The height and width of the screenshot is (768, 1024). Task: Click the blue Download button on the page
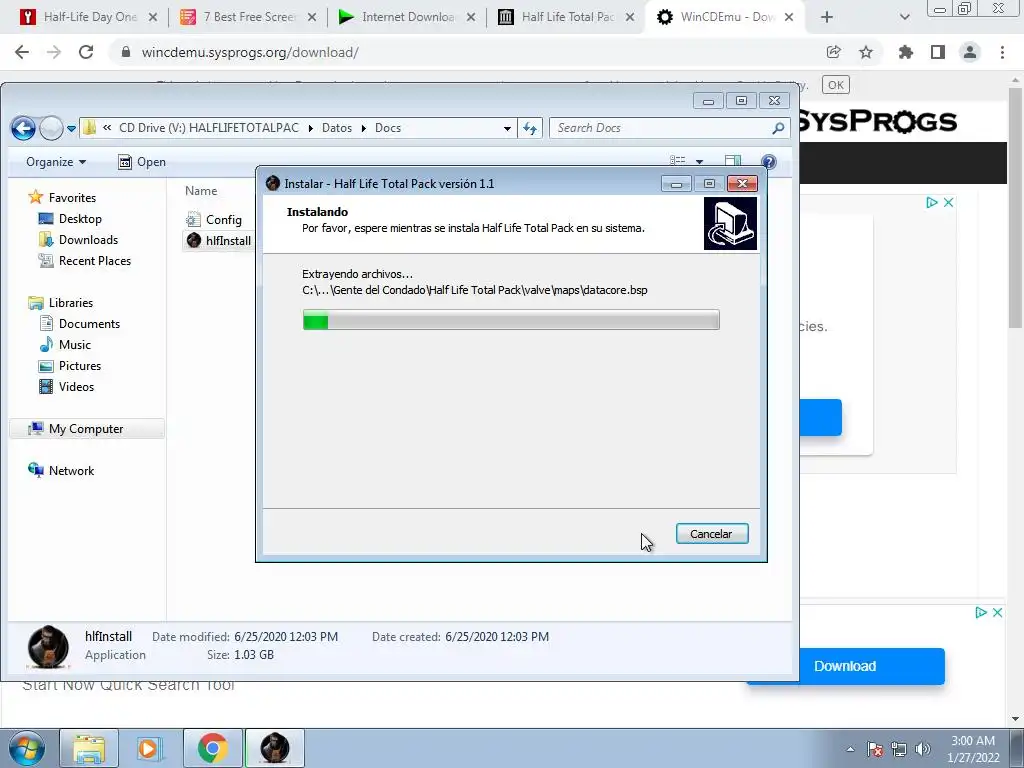coord(844,666)
